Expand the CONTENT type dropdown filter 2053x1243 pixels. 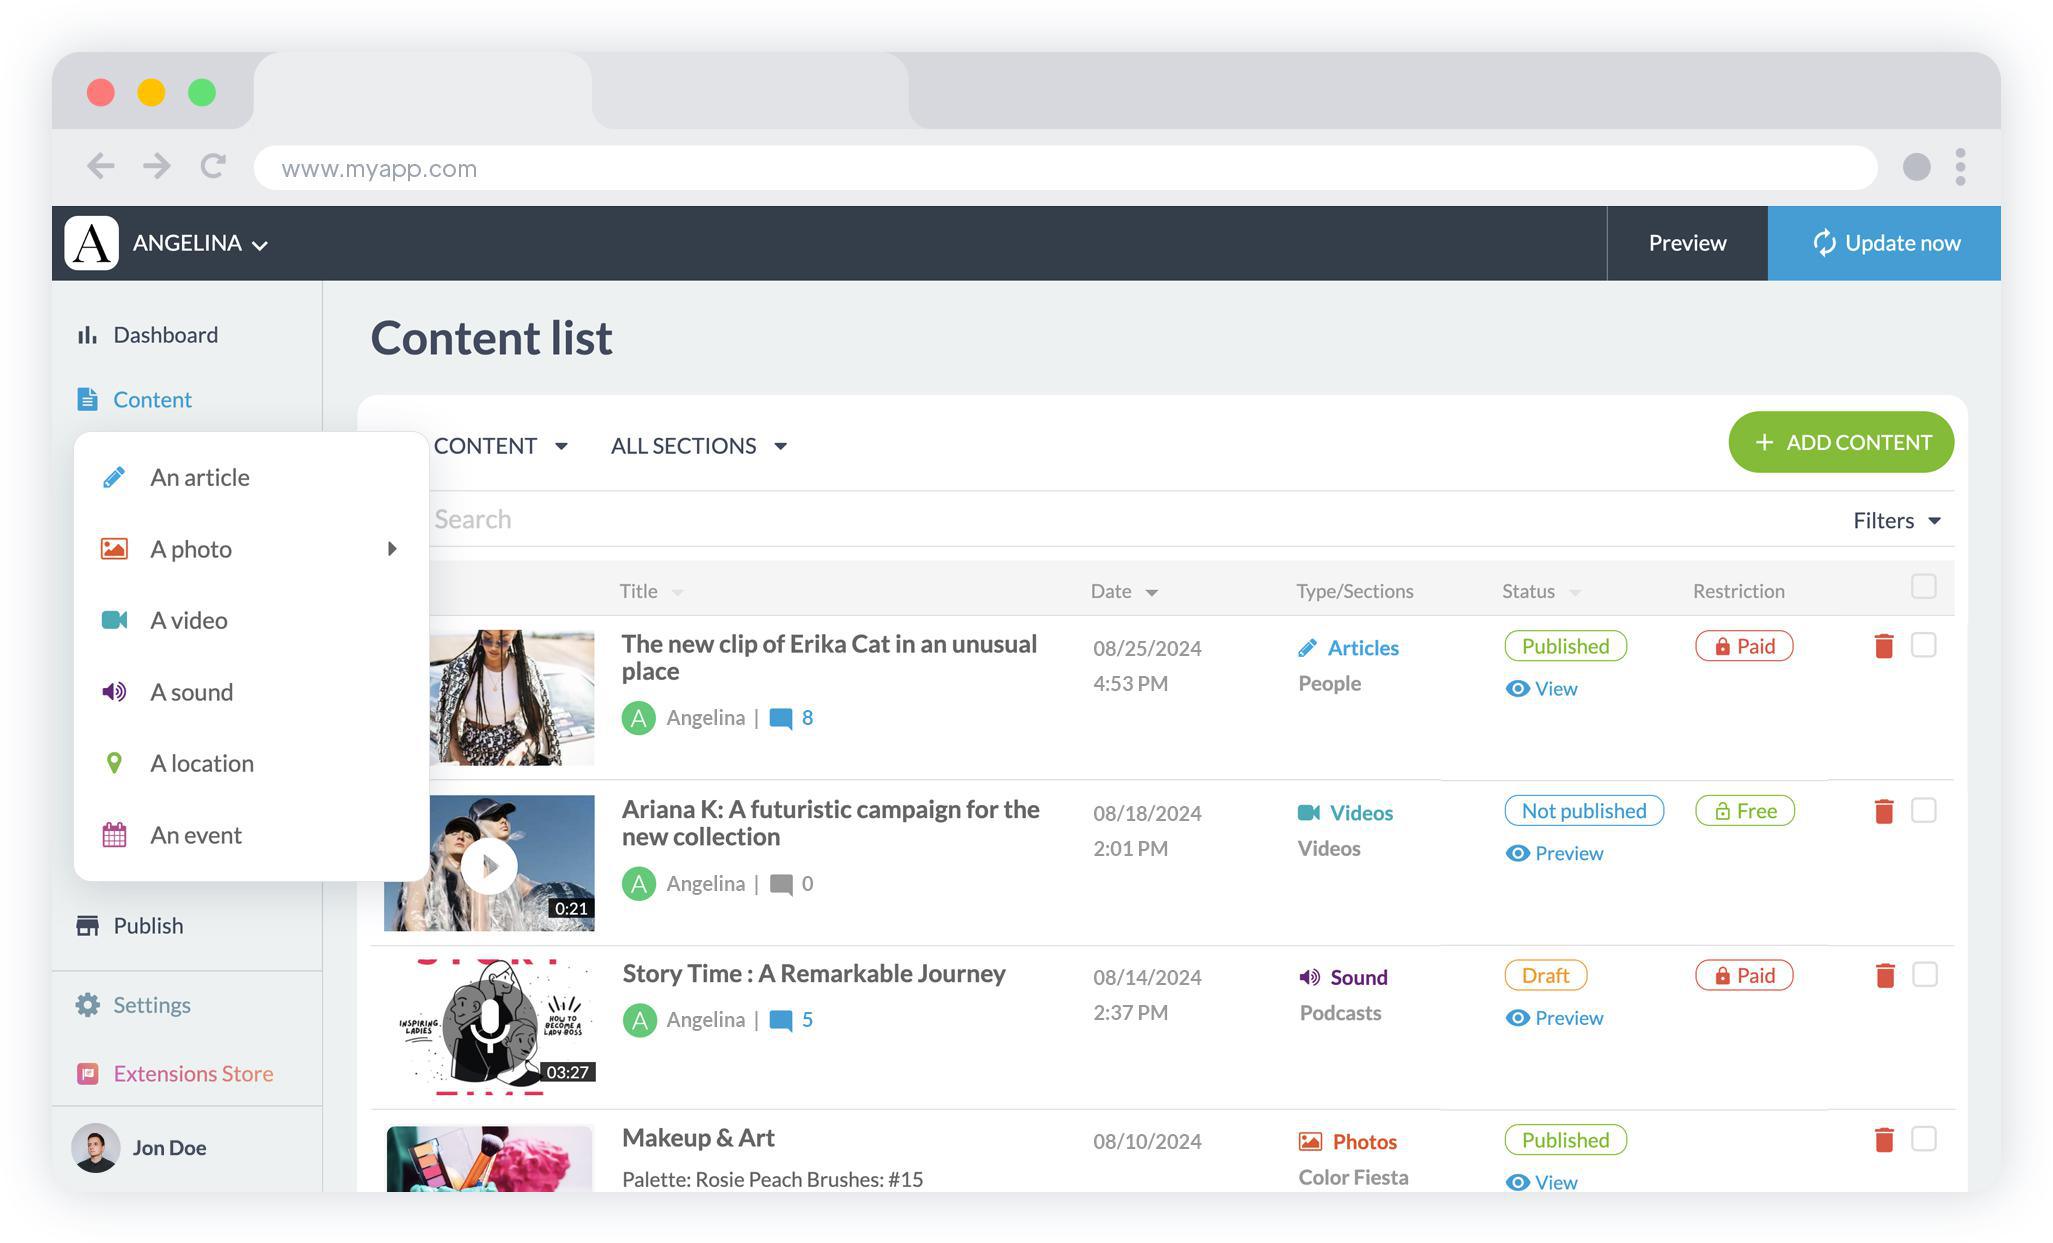[x=502, y=444]
